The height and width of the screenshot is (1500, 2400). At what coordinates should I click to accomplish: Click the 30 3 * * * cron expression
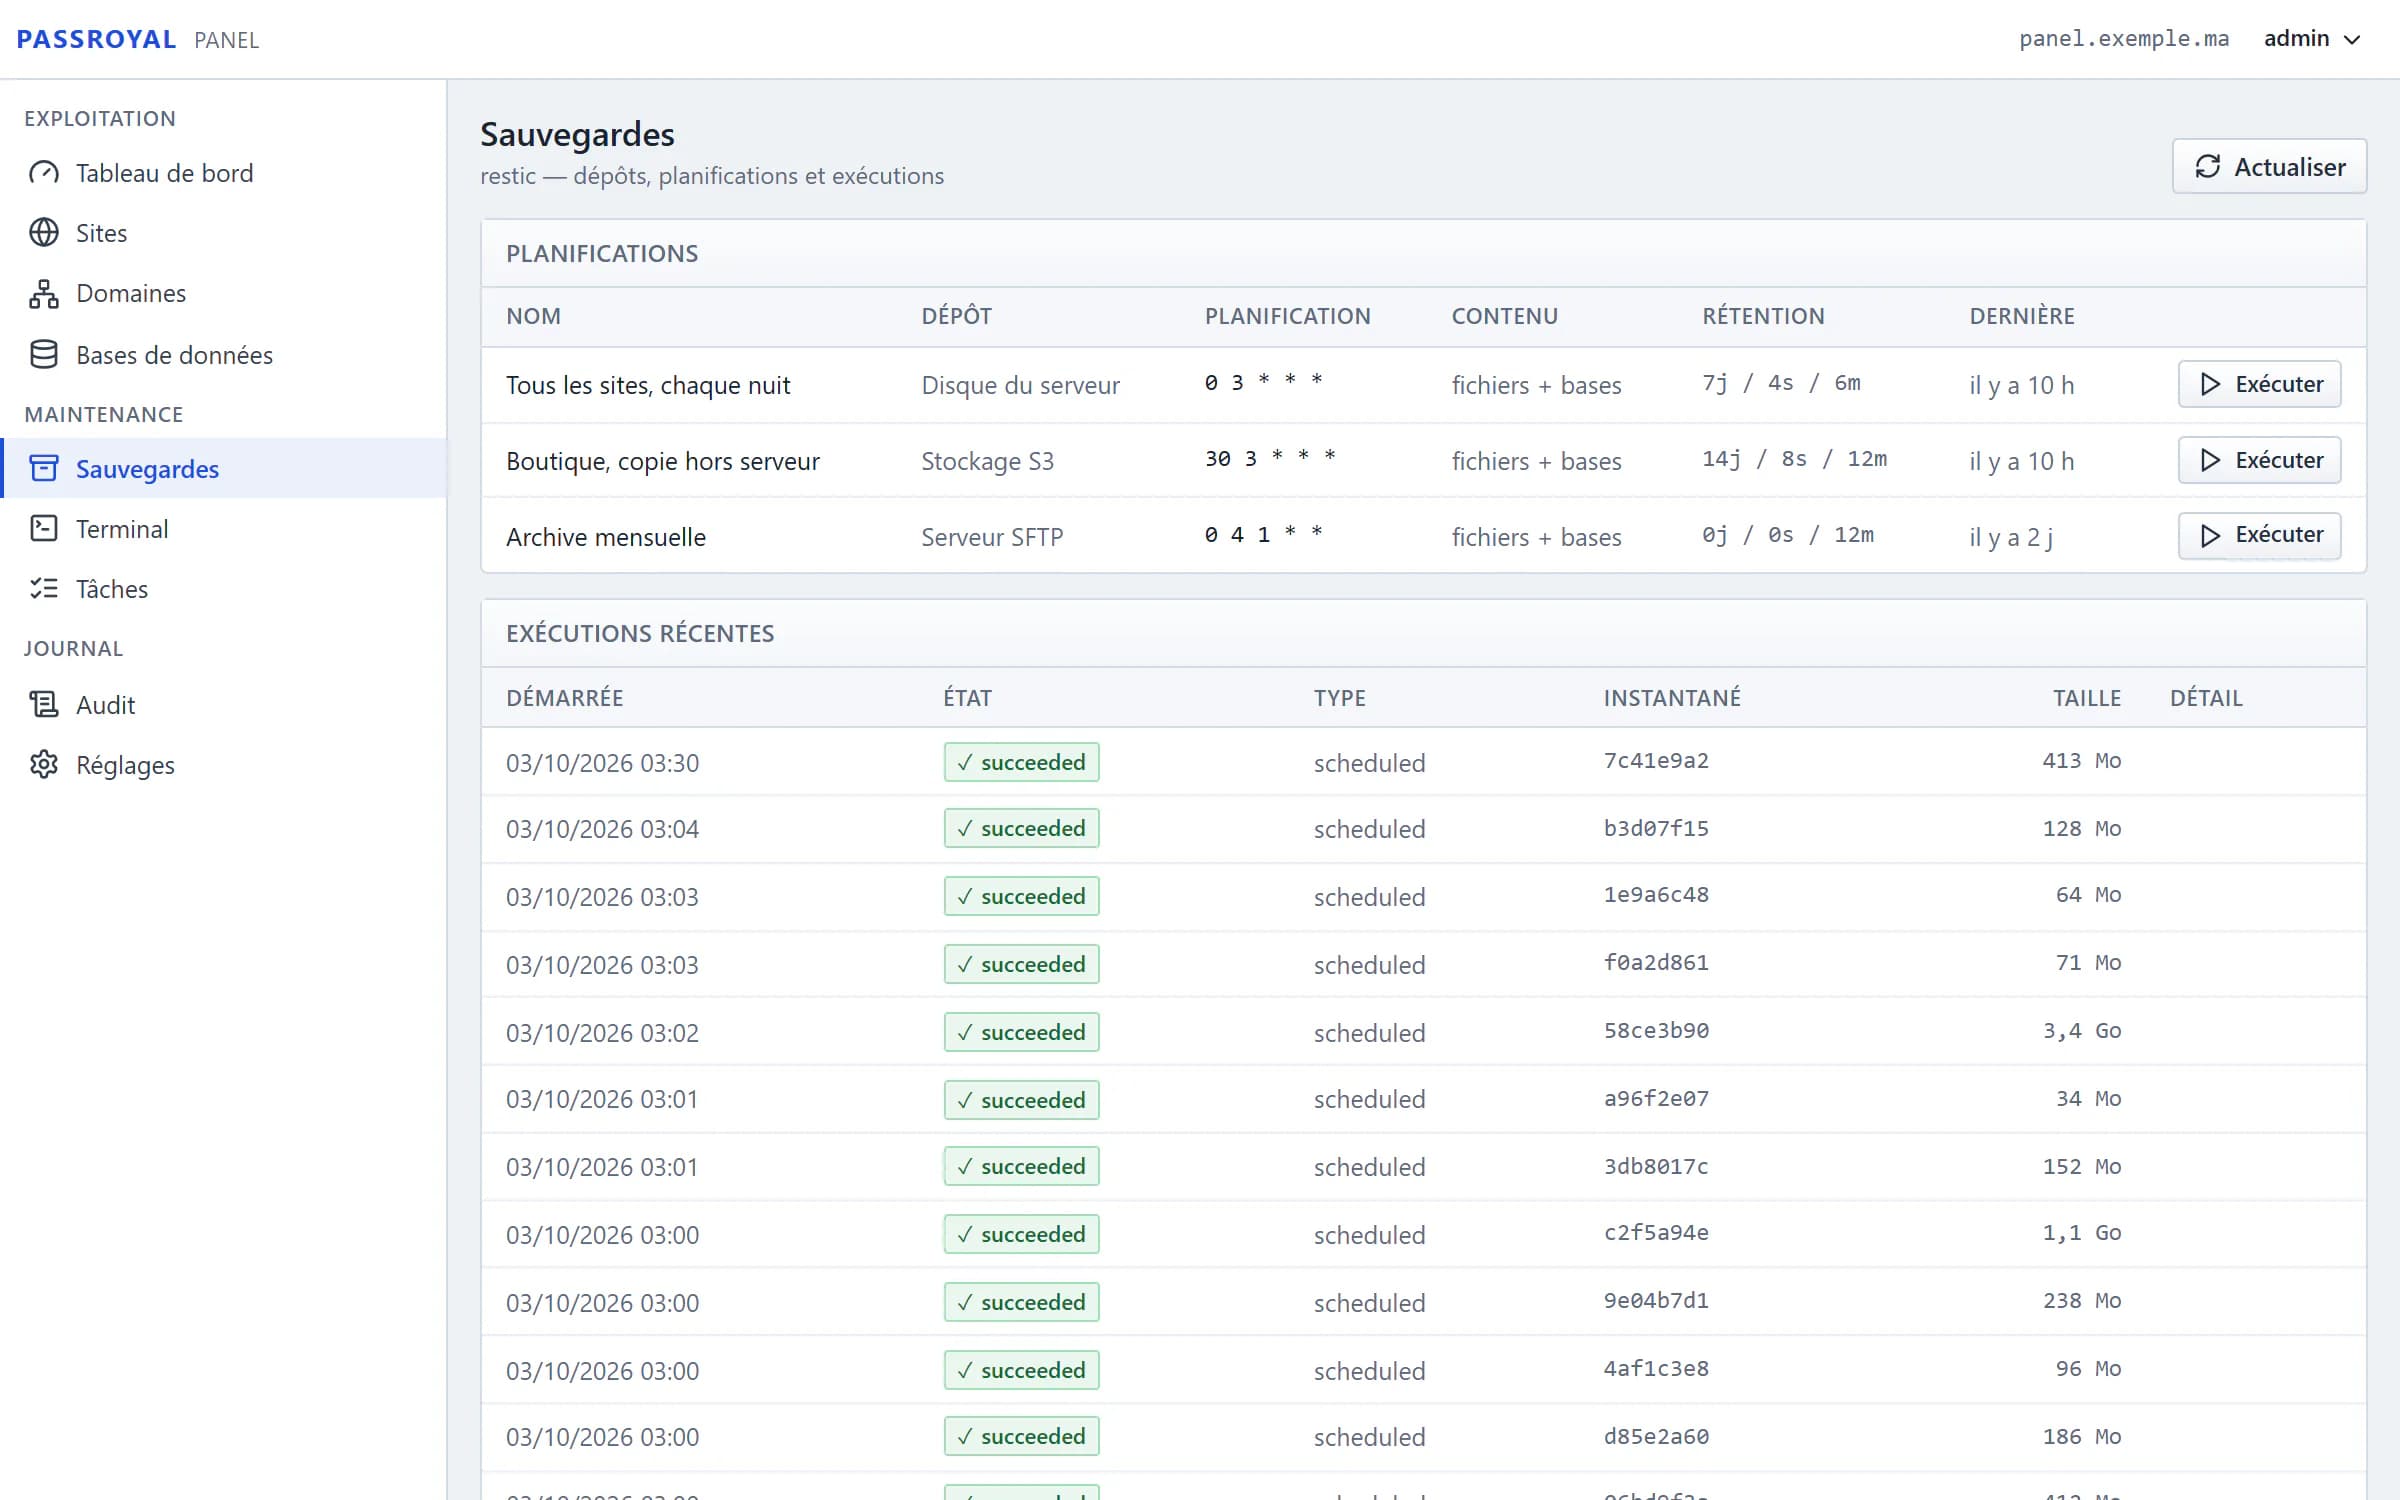[x=1270, y=459]
